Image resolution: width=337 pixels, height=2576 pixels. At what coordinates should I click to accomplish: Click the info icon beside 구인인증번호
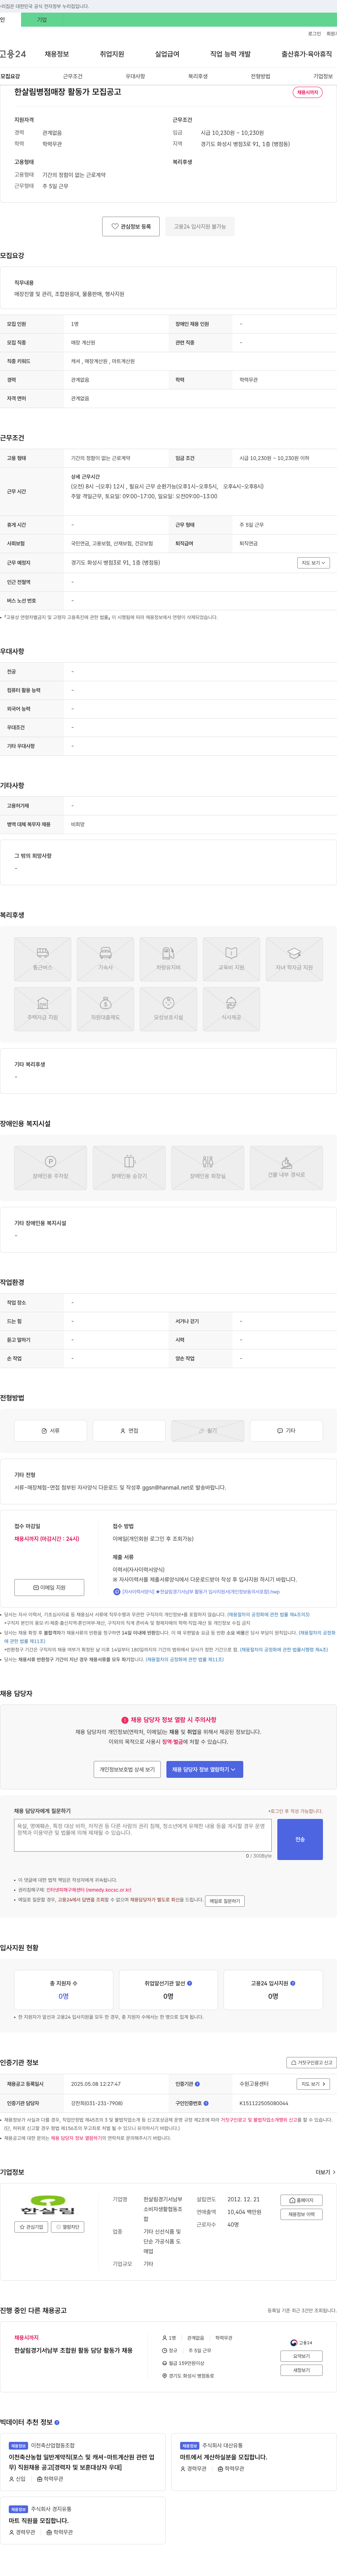206,2103
